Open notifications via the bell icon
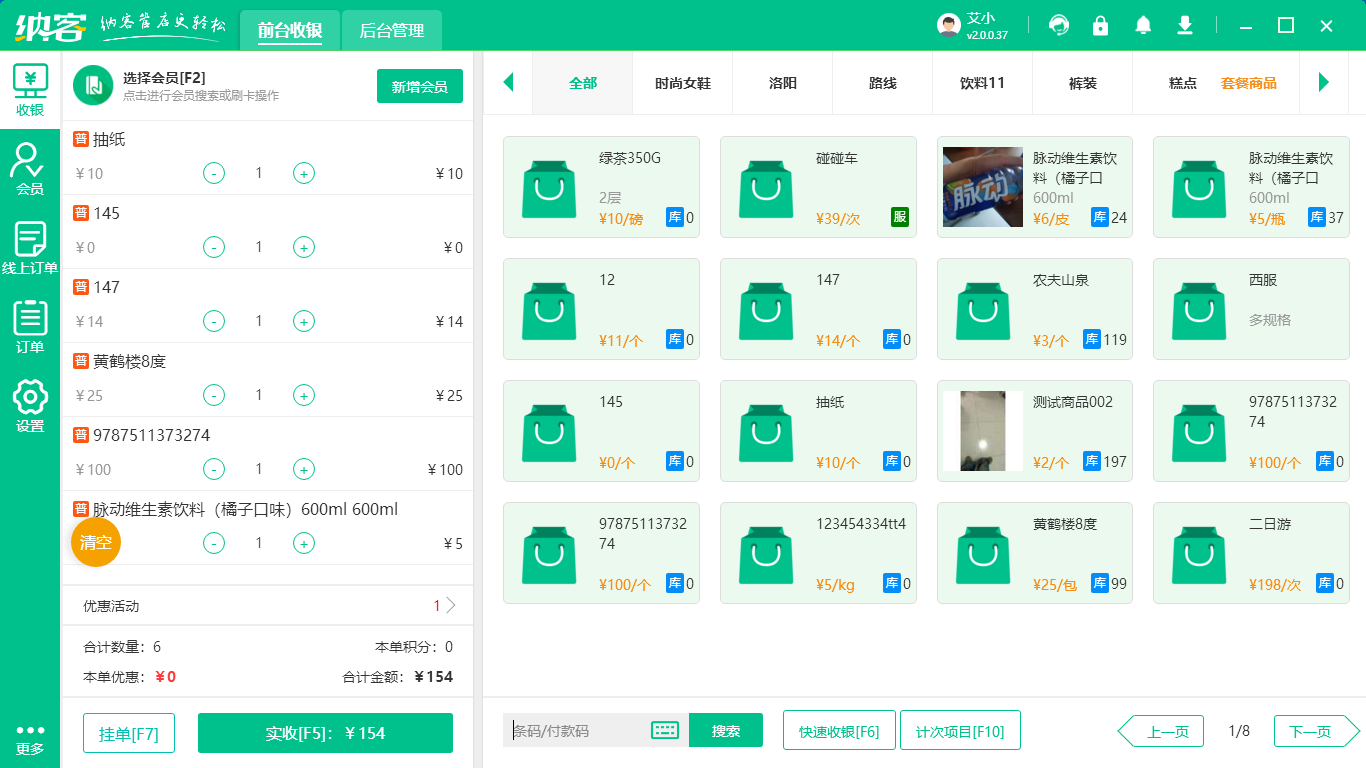This screenshot has width=1366, height=768. click(x=1142, y=24)
